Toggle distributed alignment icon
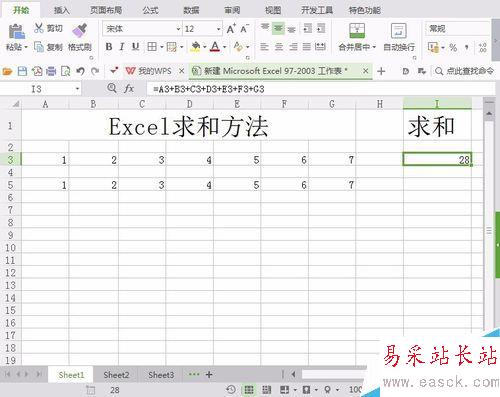 pos(320,47)
